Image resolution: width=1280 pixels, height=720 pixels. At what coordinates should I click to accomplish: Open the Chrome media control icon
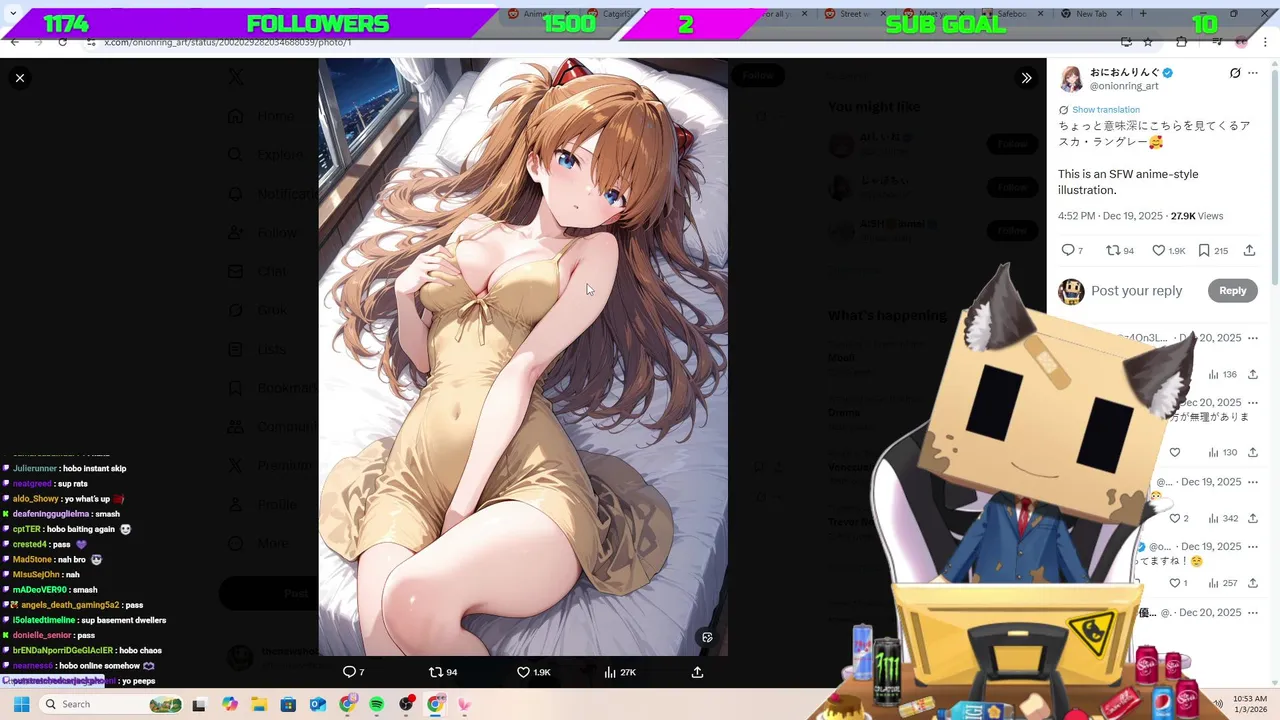(x=1216, y=42)
